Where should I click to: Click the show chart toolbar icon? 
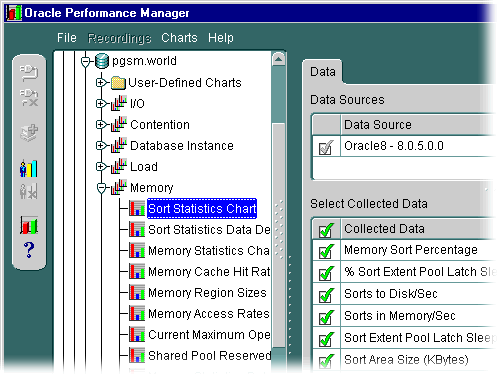coord(29,224)
